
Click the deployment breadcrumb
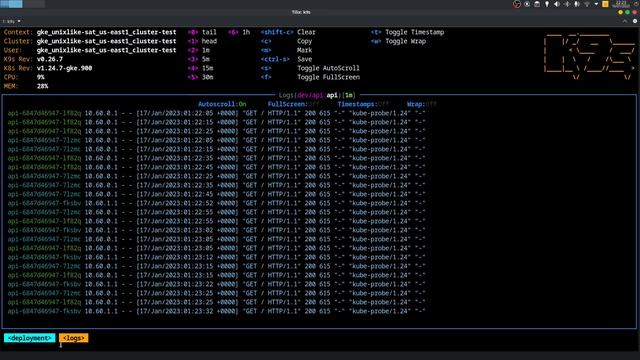click(30, 338)
